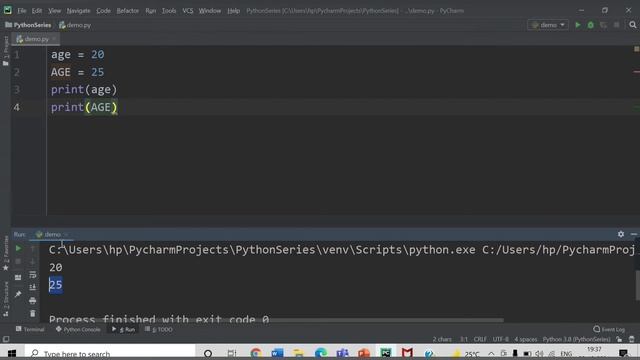Click the Windows taskbar search box
Image resolution: width=640 pixels, height=360 pixels.
tap(110, 353)
